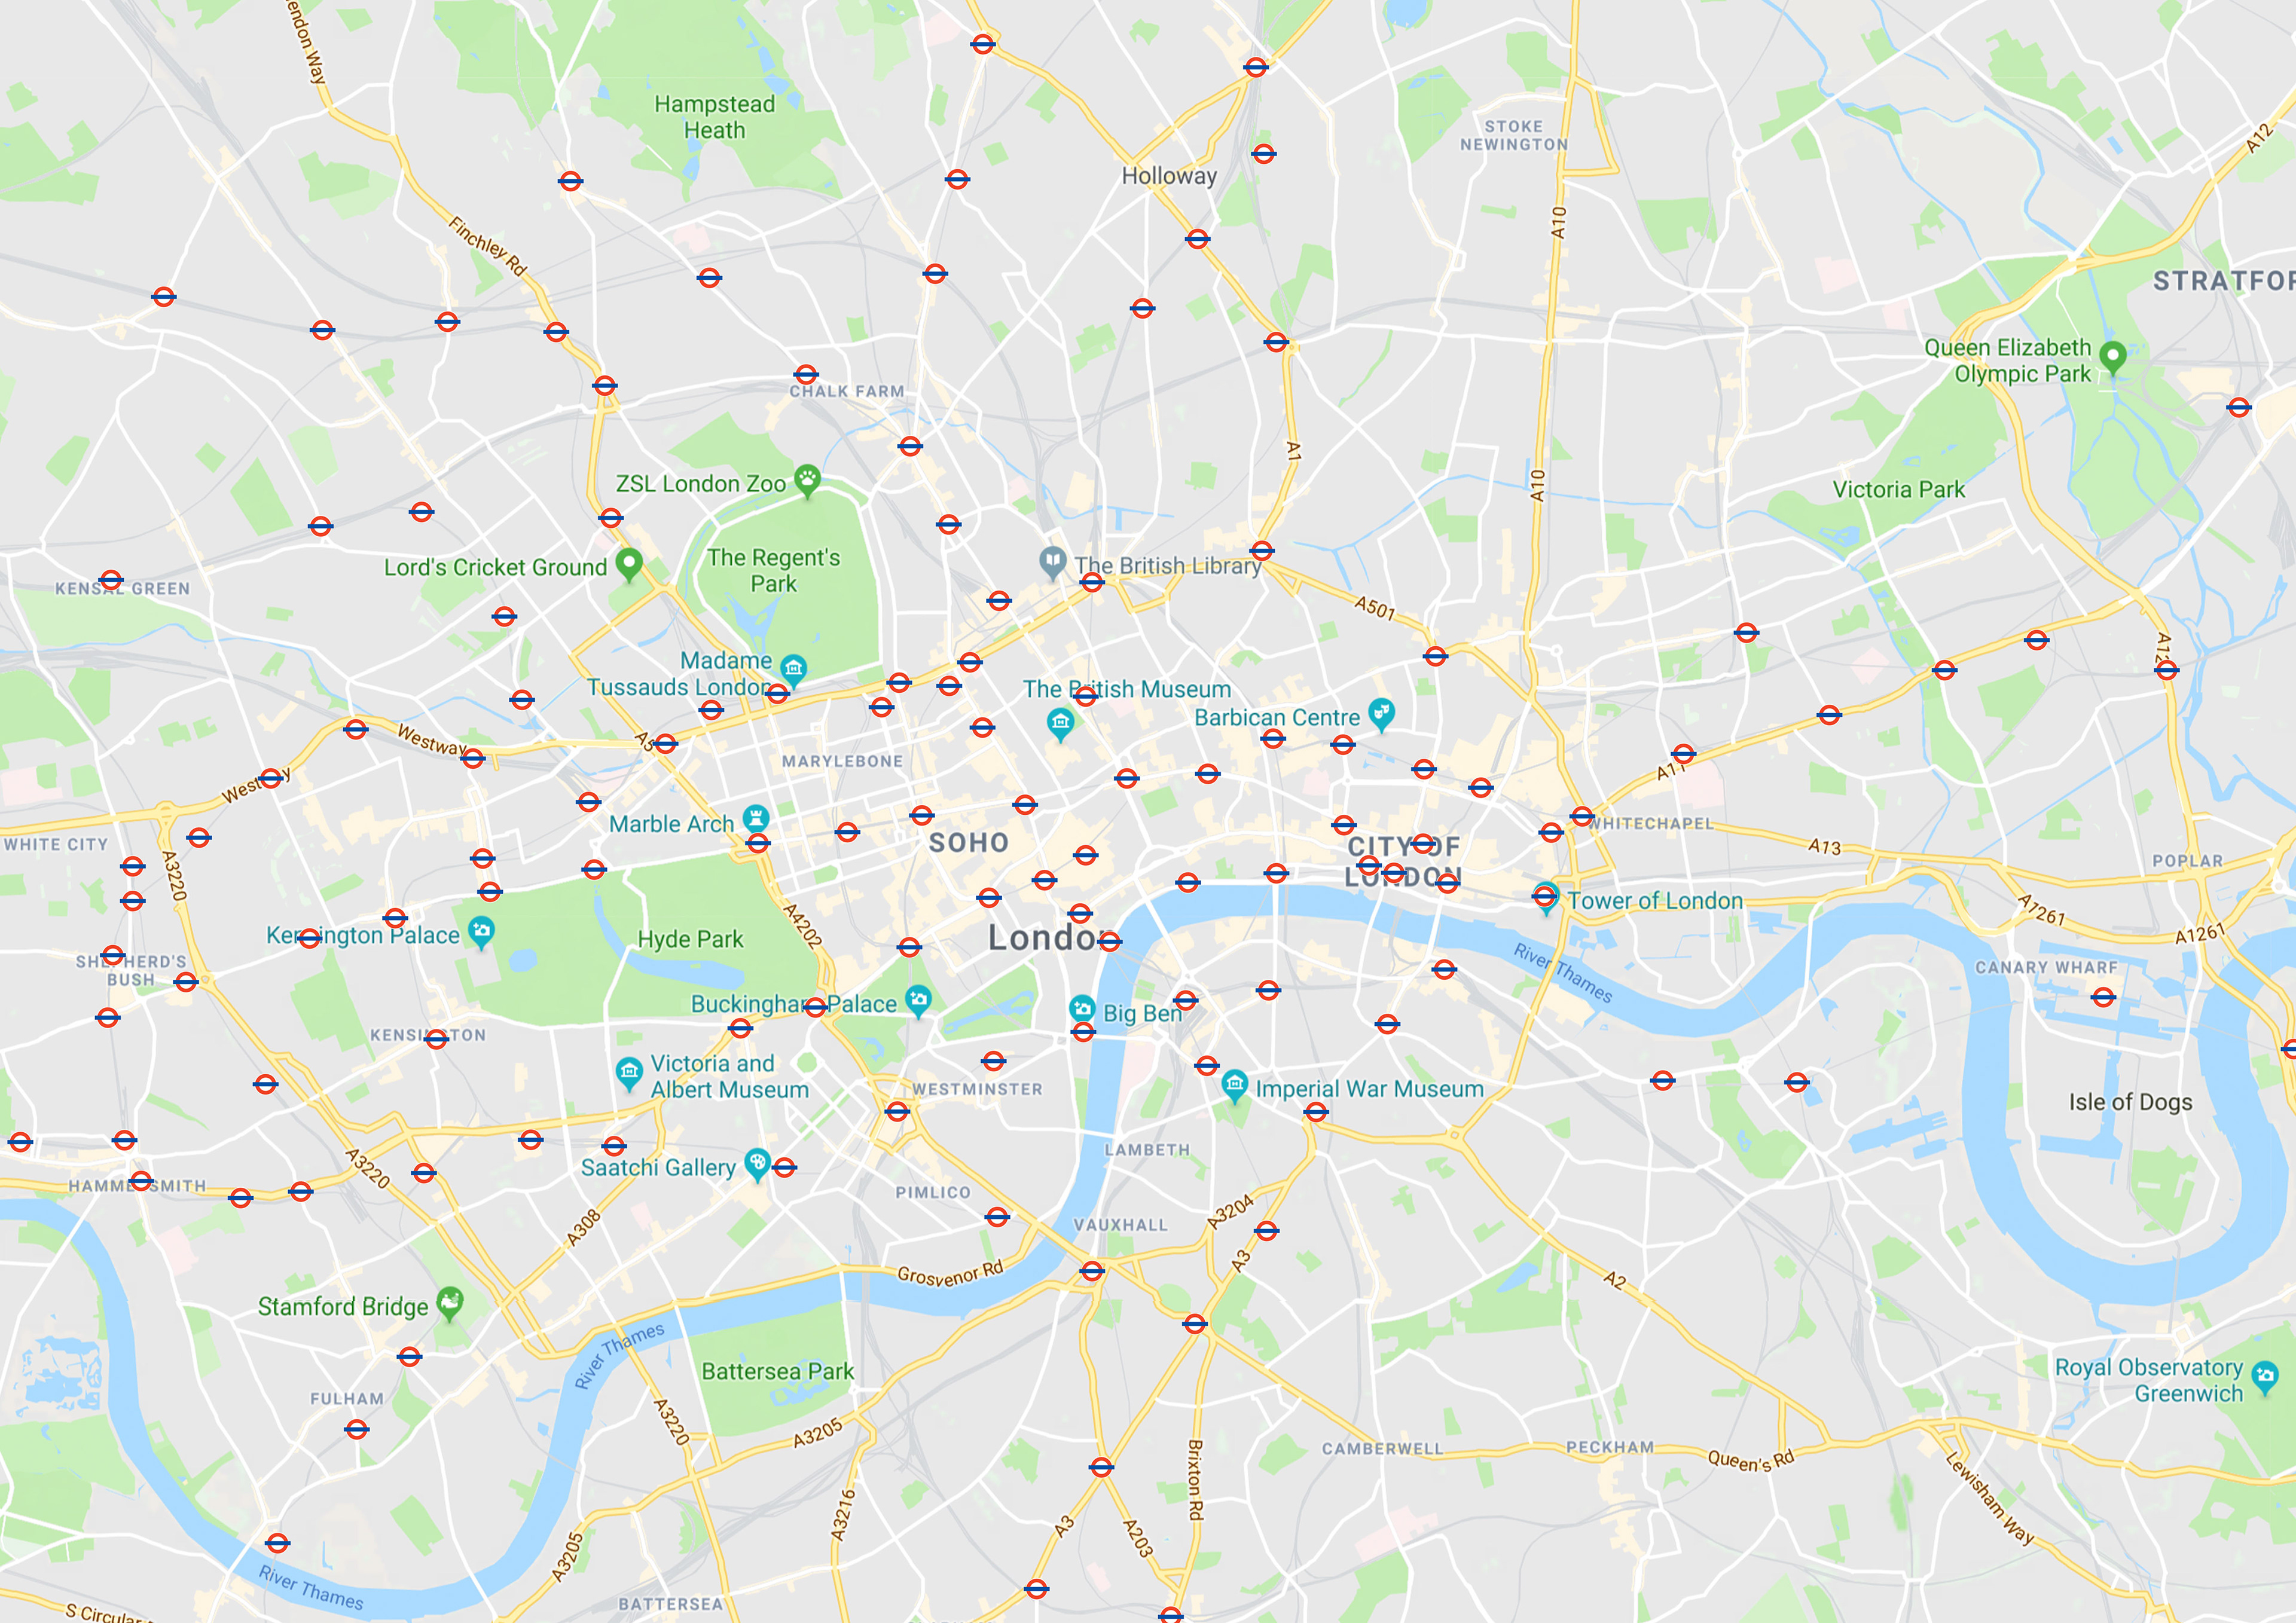2296x1623 pixels.
Task: Click the Tower of London label
Action: [1655, 901]
